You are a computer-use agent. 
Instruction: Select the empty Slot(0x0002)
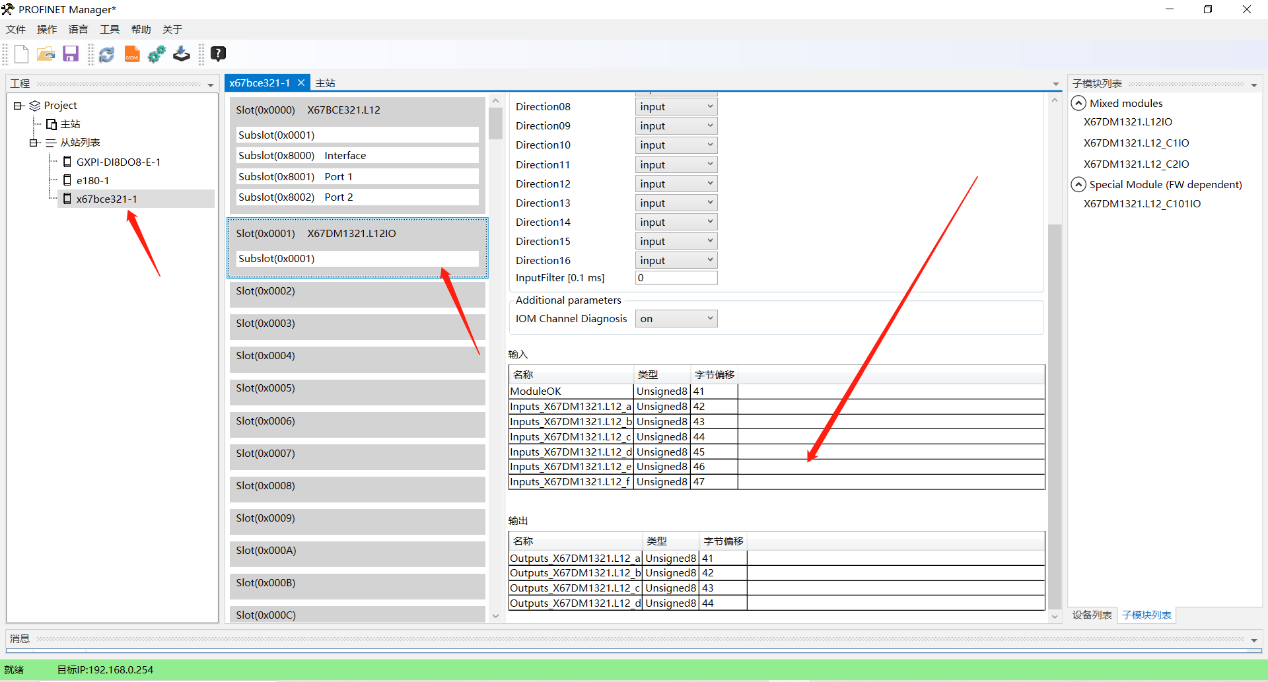pos(357,294)
